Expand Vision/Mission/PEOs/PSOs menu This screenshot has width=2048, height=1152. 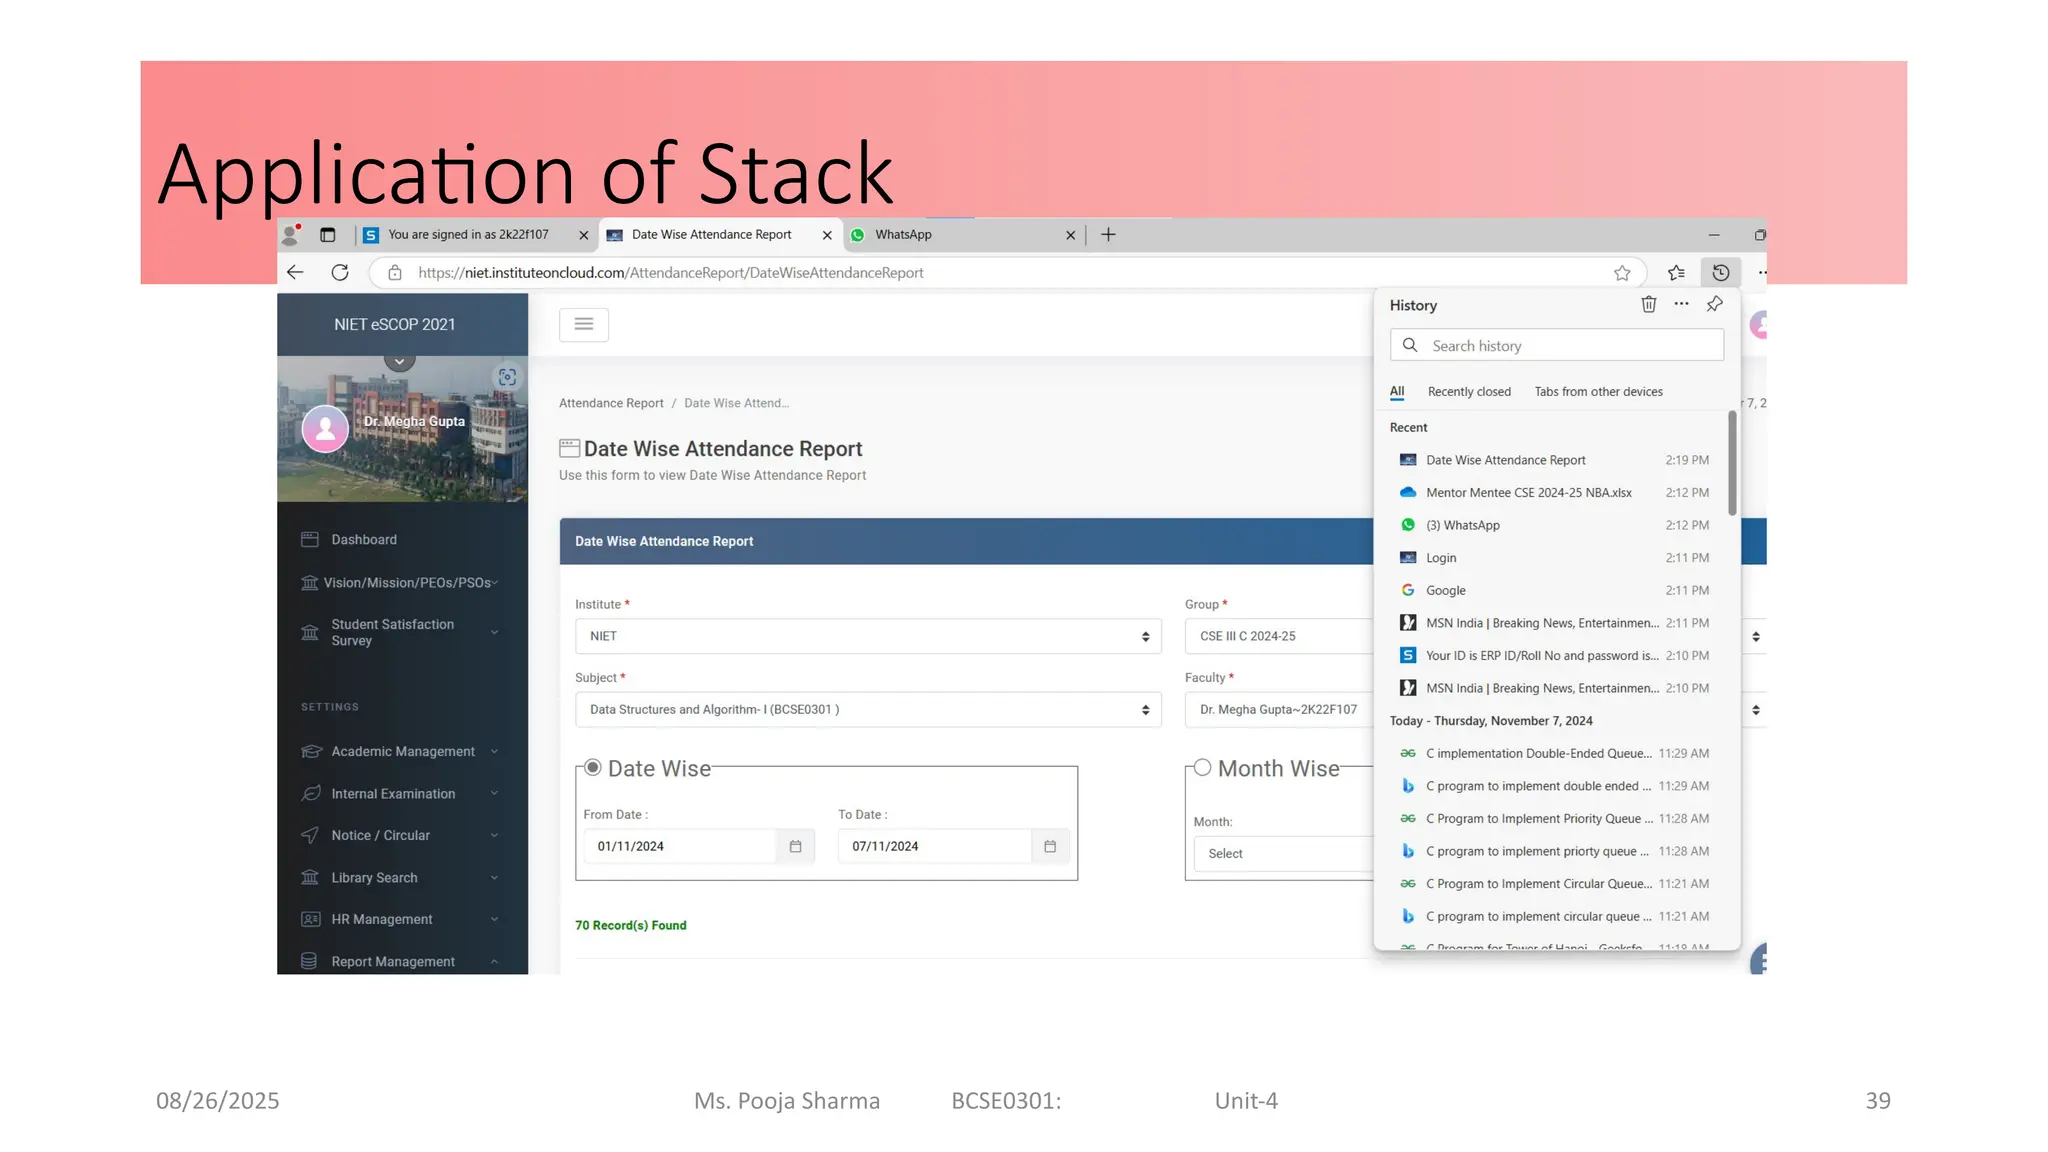click(x=403, y=582)
